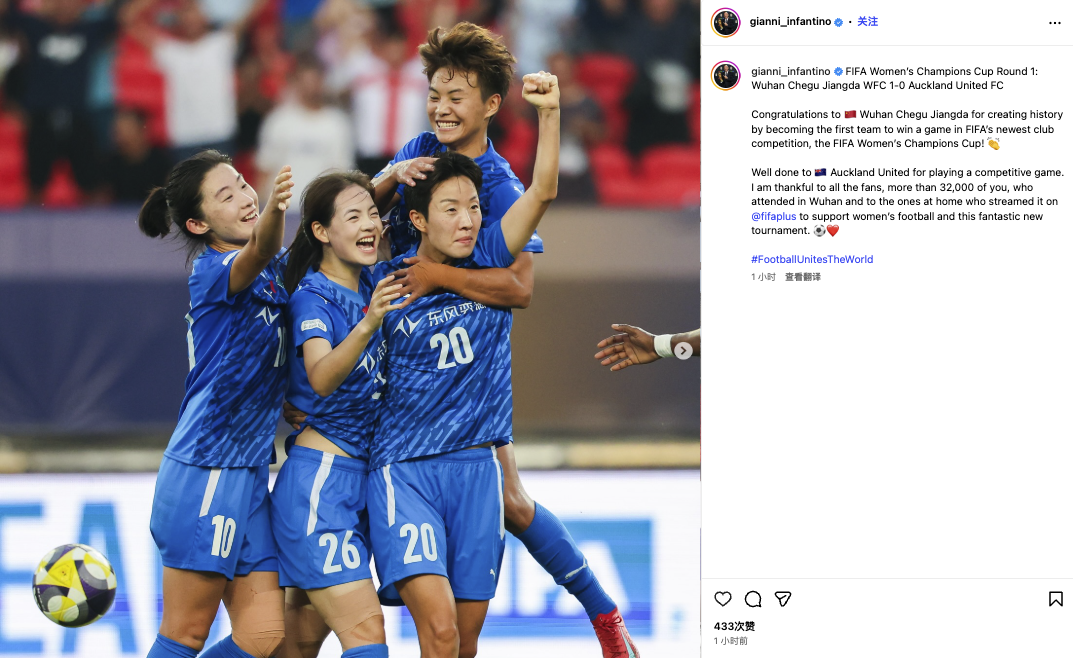Click the gianni_infantino username in the caption

point(790,71)
